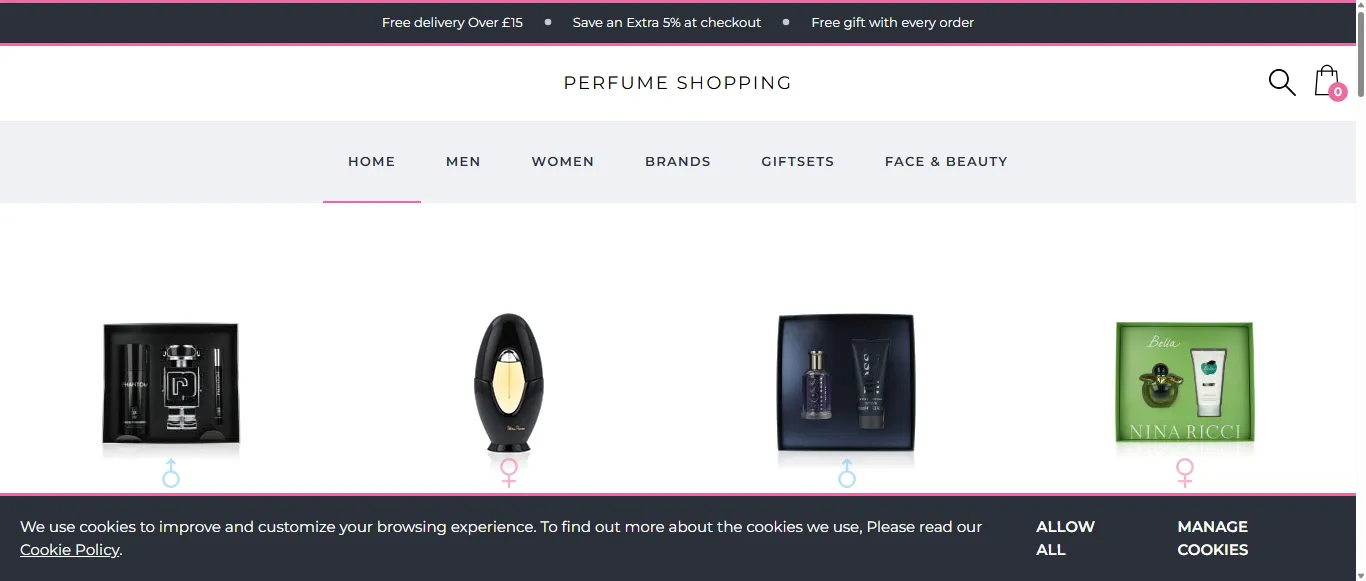
Task: Read the Cookie Policy link
Action: (x=69, y=549)
